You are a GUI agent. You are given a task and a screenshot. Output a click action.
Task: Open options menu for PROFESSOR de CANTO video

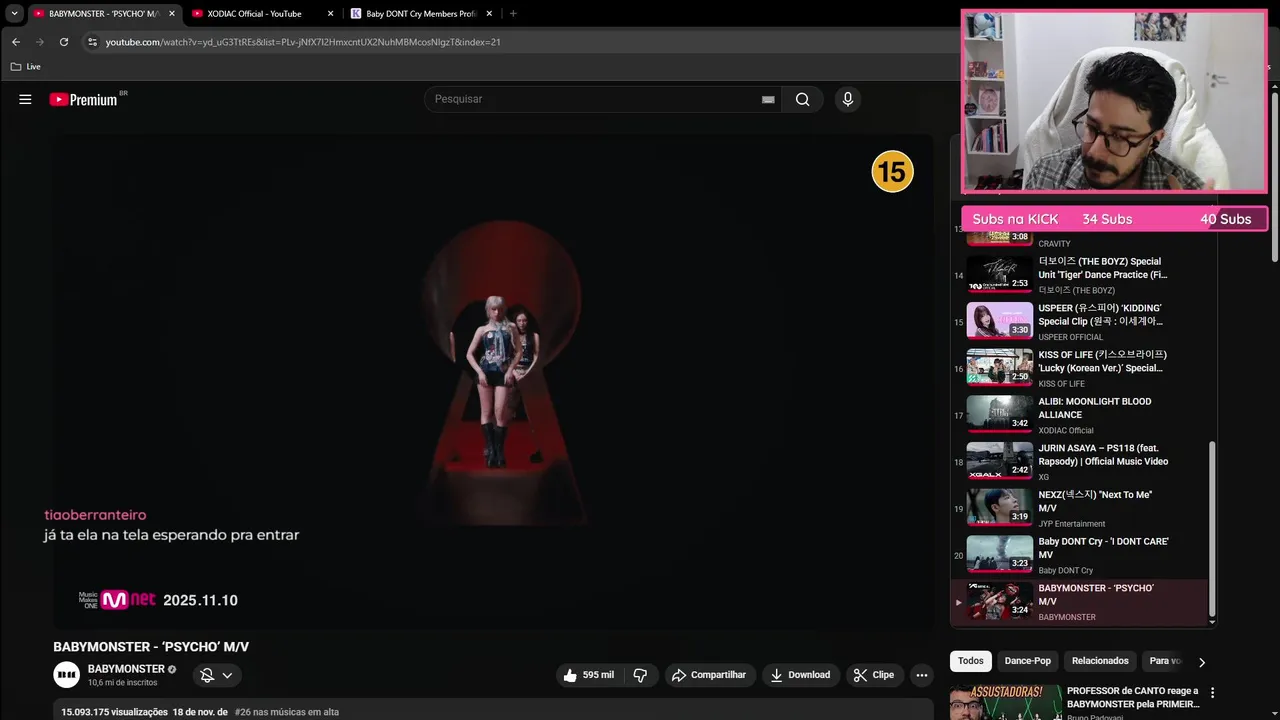[1213, 693]
